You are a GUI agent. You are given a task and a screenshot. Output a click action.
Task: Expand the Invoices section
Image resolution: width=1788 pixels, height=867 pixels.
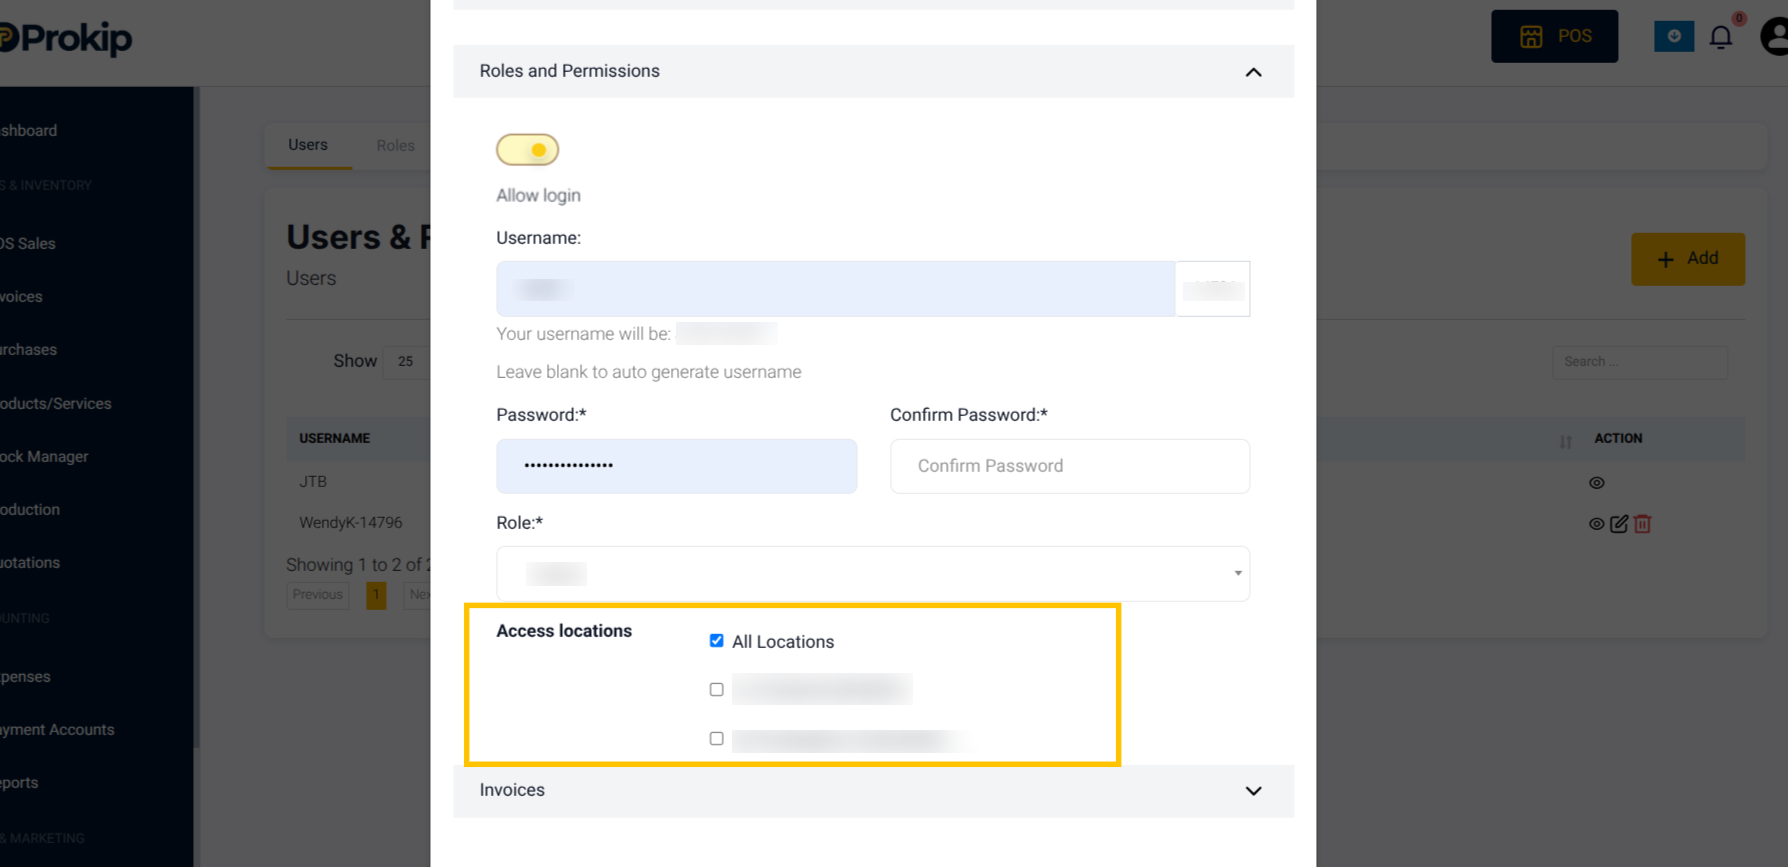click(x=1253, y=791)
